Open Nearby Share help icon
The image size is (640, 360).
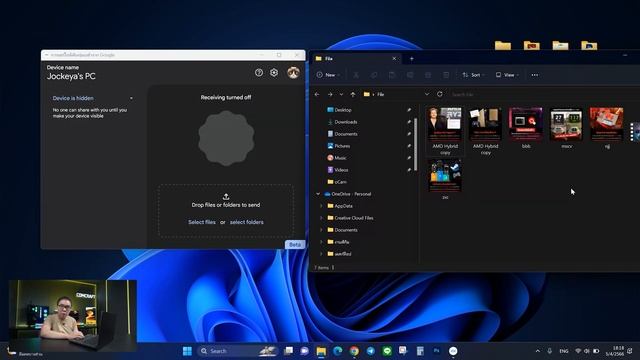pos(259,73)
